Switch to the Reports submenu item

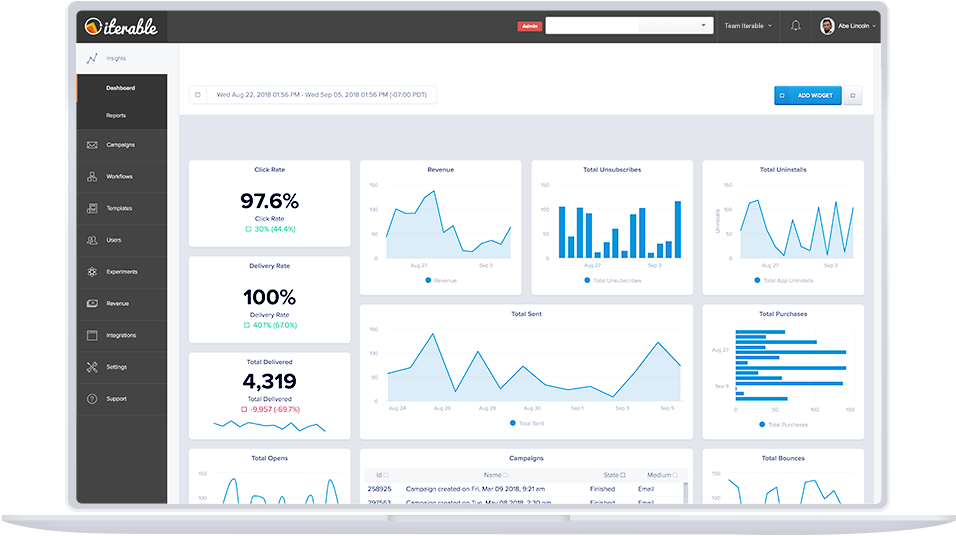point(116,115)
